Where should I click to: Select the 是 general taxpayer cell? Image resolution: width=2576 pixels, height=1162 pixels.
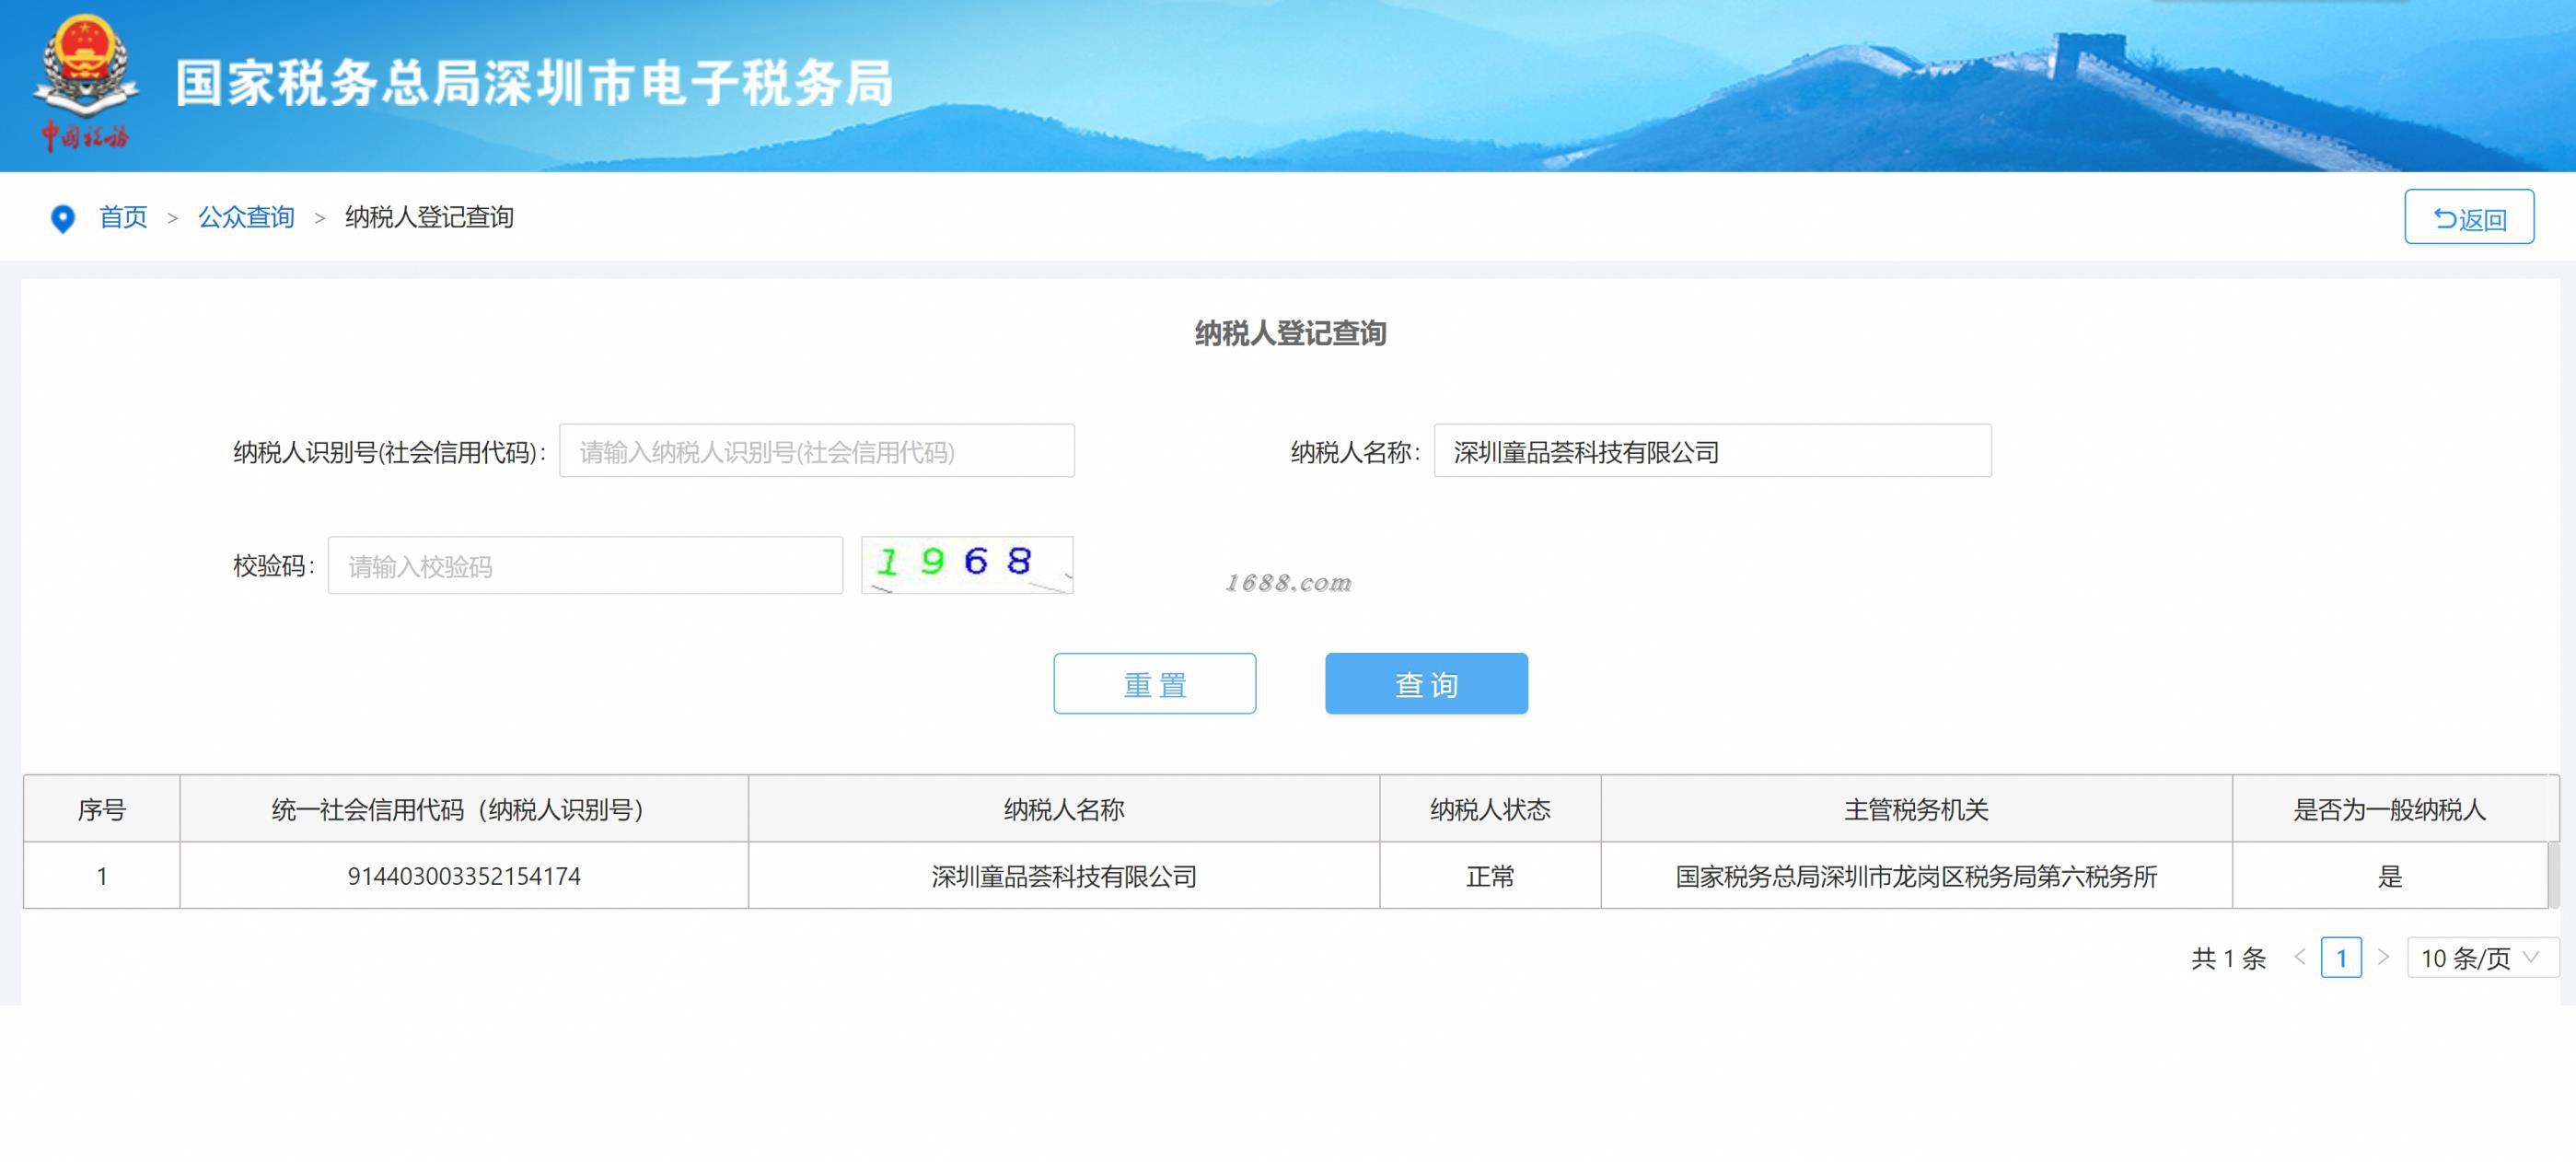click(2389, 876)
